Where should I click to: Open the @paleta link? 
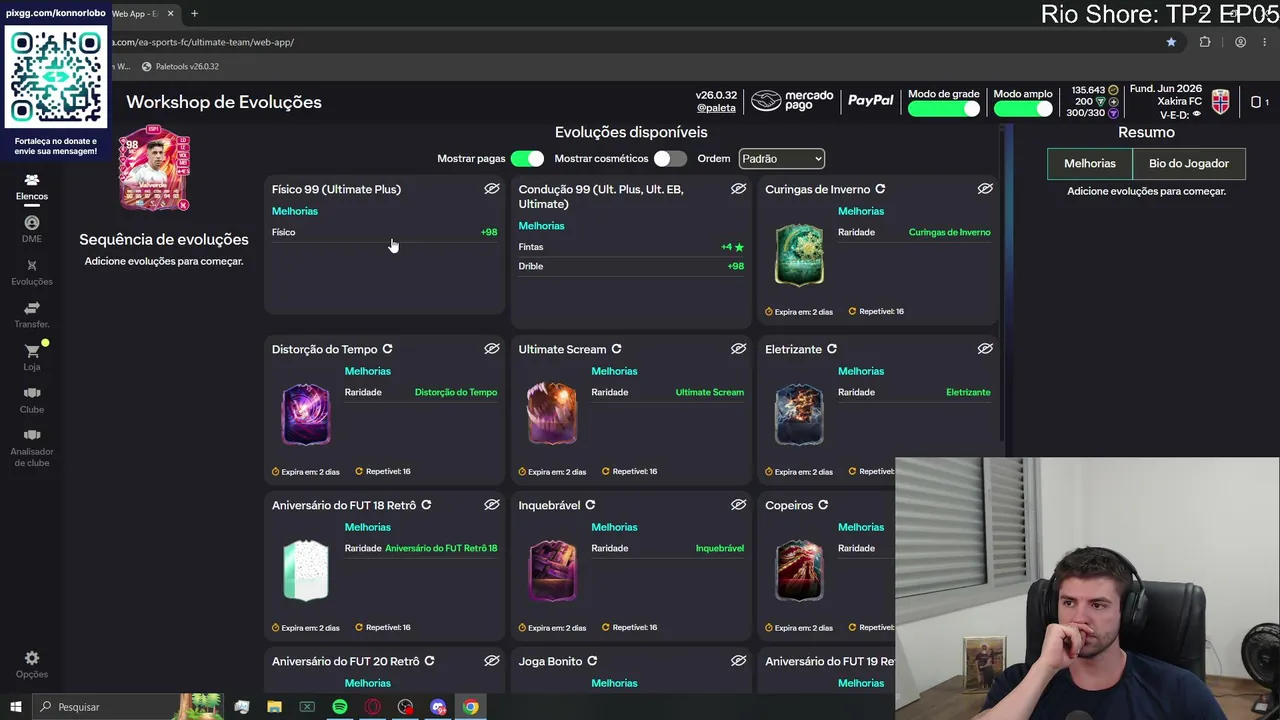pyautogui.click(x=716, y=108)
